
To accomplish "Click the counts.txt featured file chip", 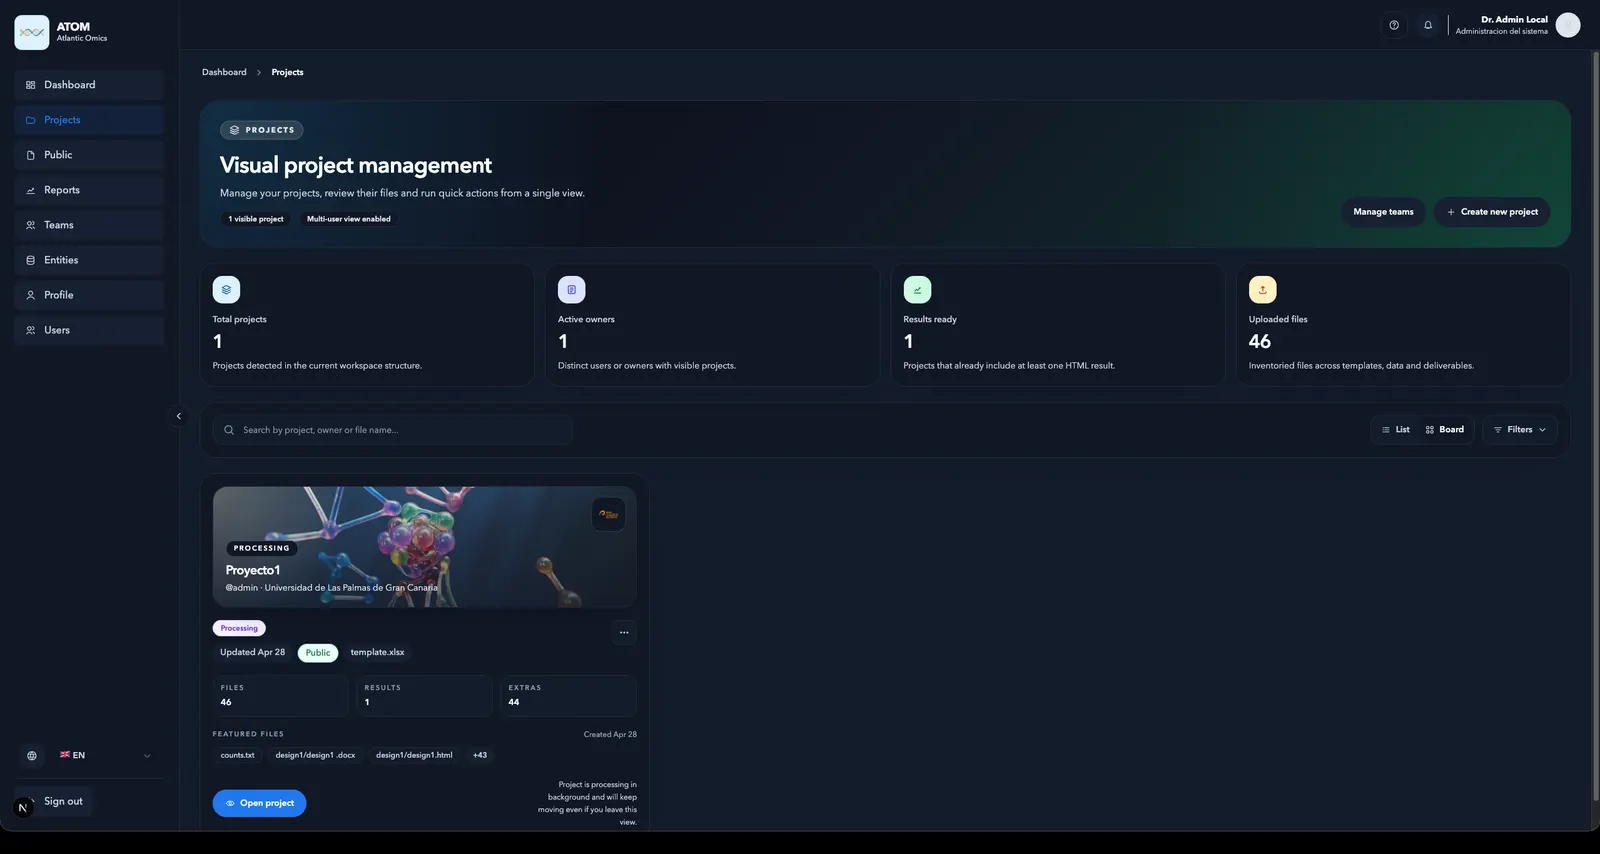I will 238,755.
